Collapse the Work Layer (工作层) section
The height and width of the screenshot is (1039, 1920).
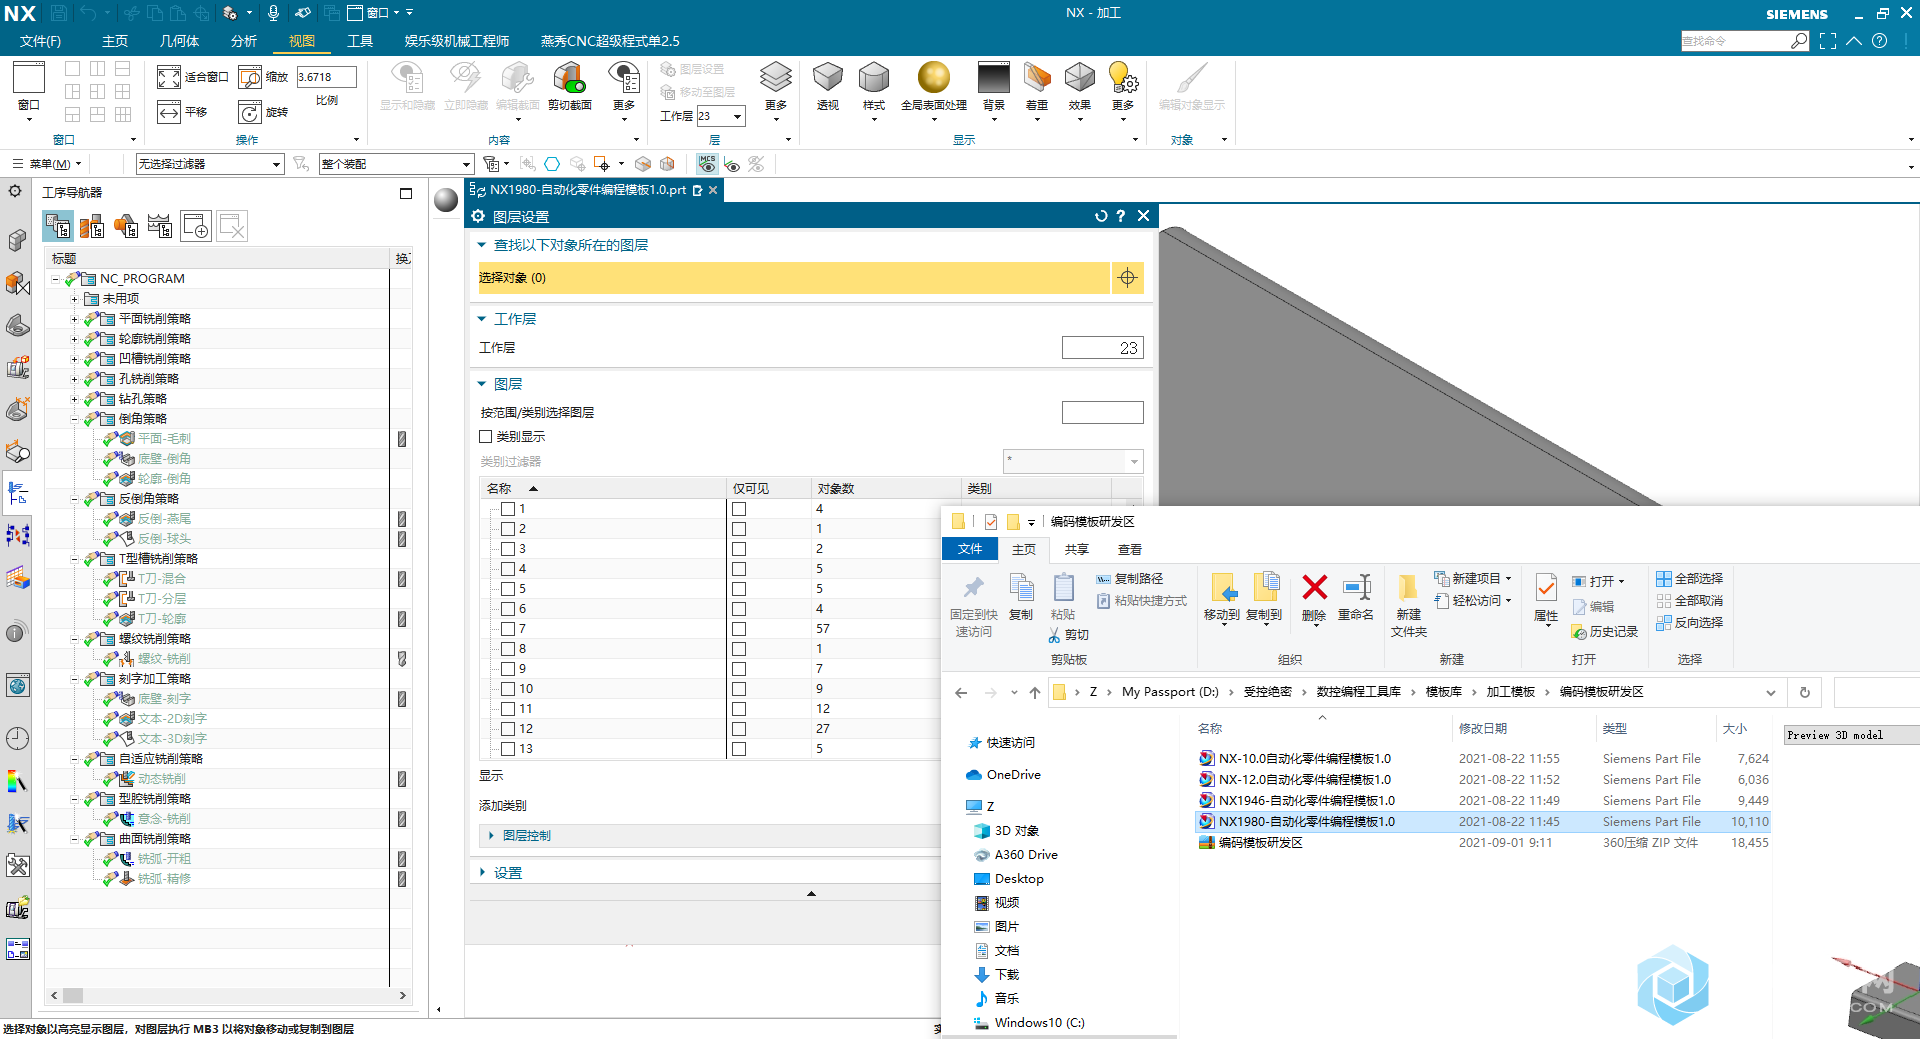pyautogui.click(x=481, y=319)
